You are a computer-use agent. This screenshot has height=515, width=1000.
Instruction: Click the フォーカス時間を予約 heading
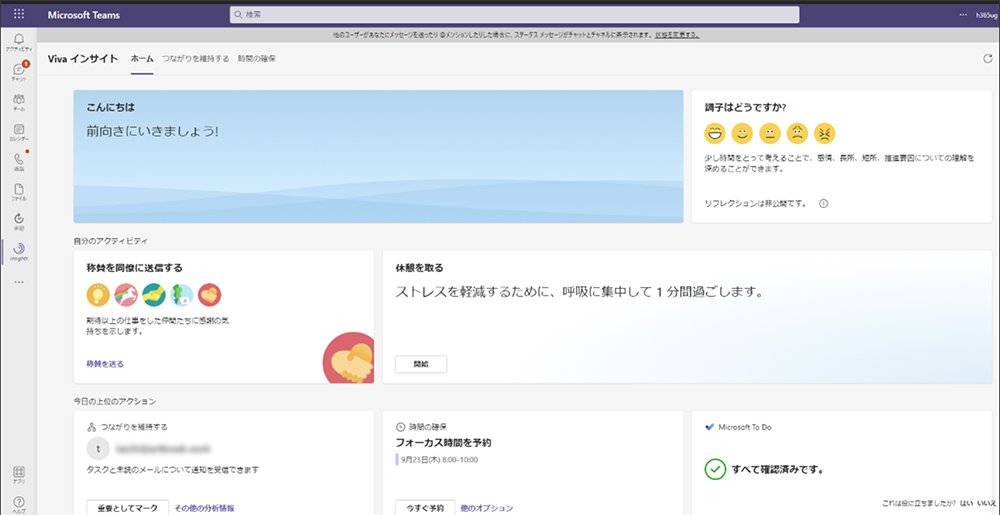coord(443,442)
